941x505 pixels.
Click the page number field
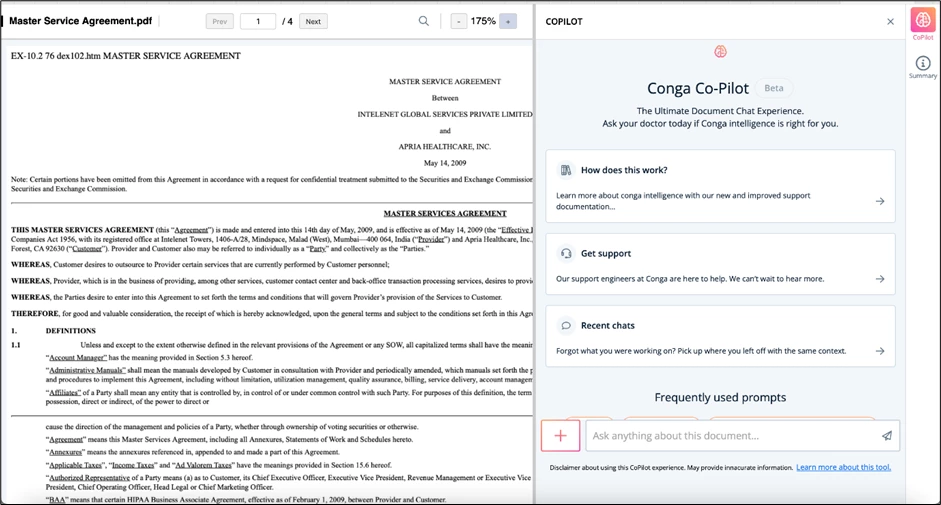point(258,22)
